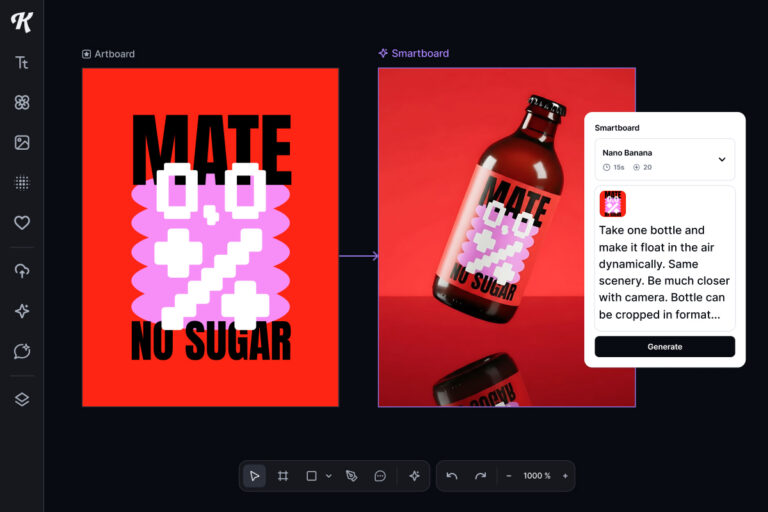Click the prompt text field in Smartboard panel
Viewport: 768px width, 512px height.
[664, 272]
